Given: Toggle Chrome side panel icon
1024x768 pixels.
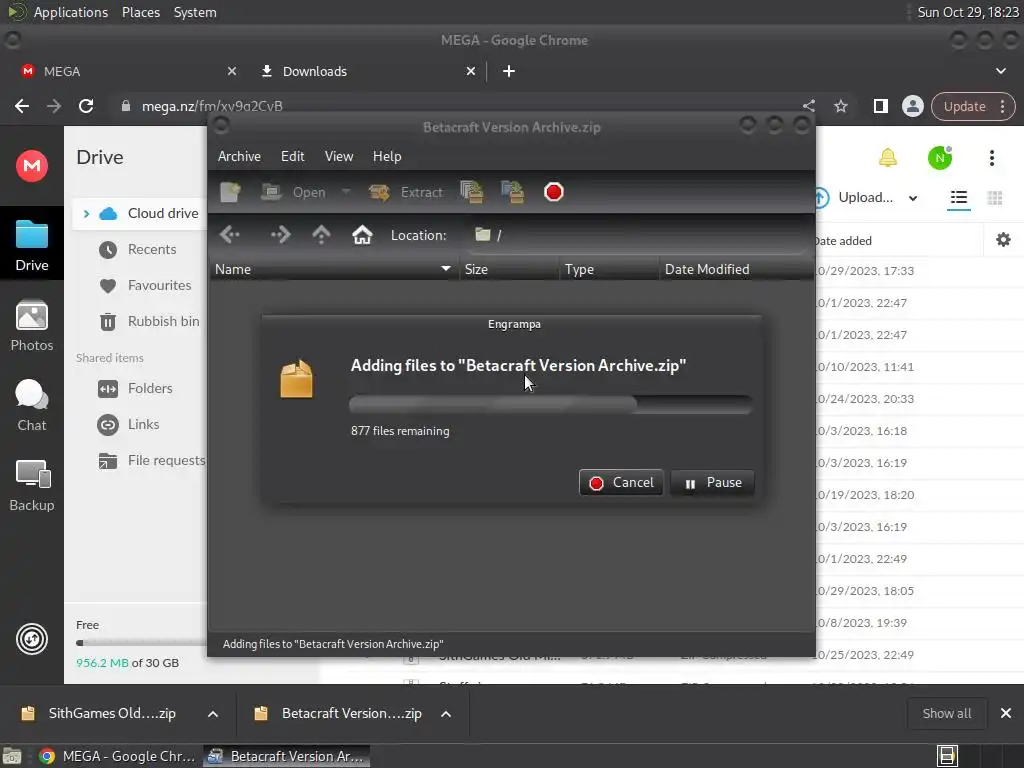Looking at the screenshot, I should 880,106.
